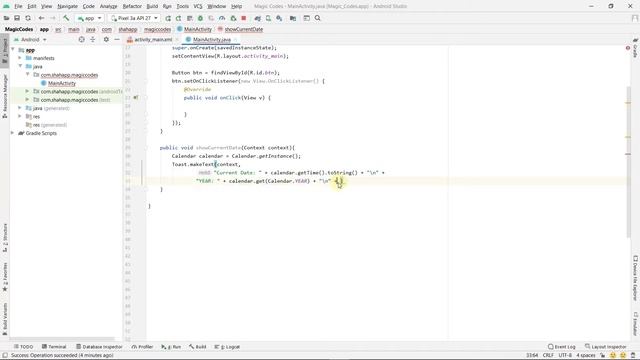This screenshot has width=640, height=360.
Task: Select MainActivity in the project tree
Action: click(x=62, y=83)
